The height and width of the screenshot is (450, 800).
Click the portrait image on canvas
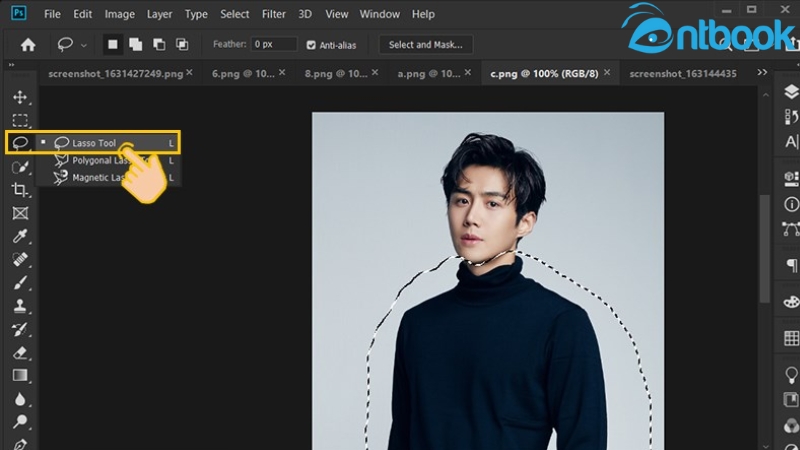pos(488,281)
